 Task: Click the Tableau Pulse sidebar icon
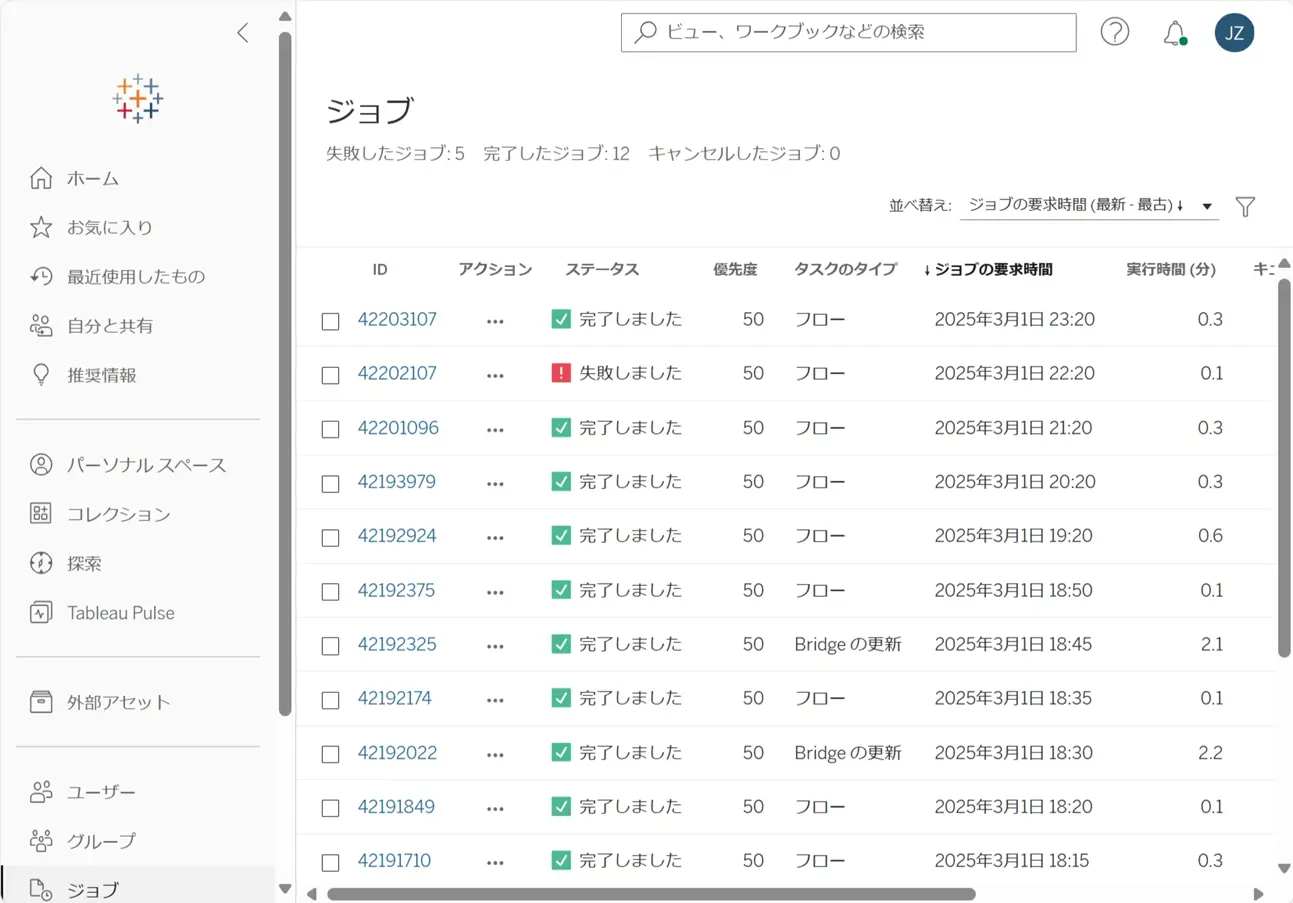tap(41, 613)
